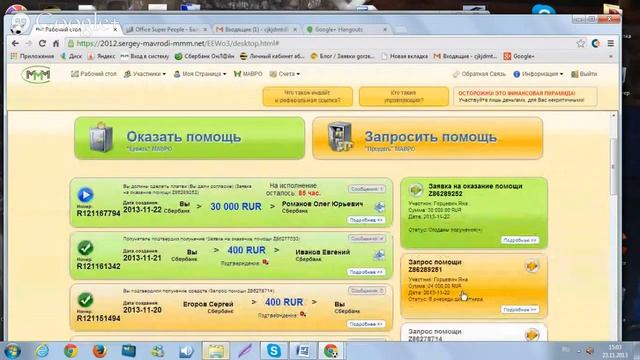Screen dimensions: 640x360
Task: Open Подробнее in request Z86289252 card
Action: [520, 240]
